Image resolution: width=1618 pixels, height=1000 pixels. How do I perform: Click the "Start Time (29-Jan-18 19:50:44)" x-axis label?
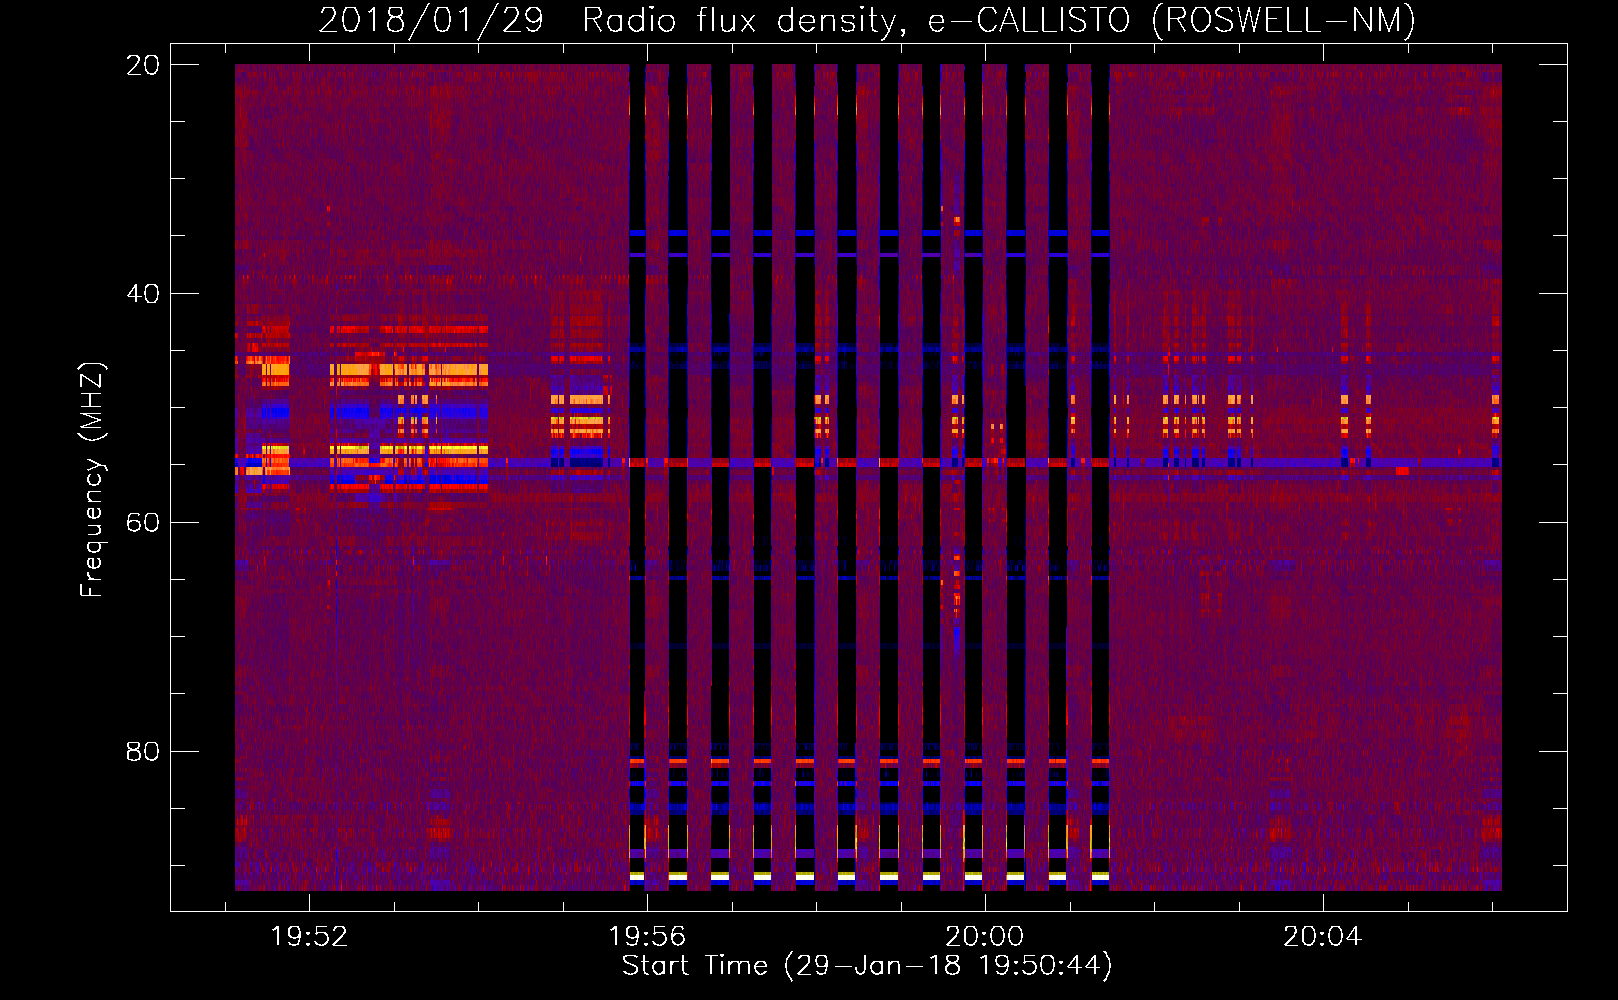click(x=867, y=965)
